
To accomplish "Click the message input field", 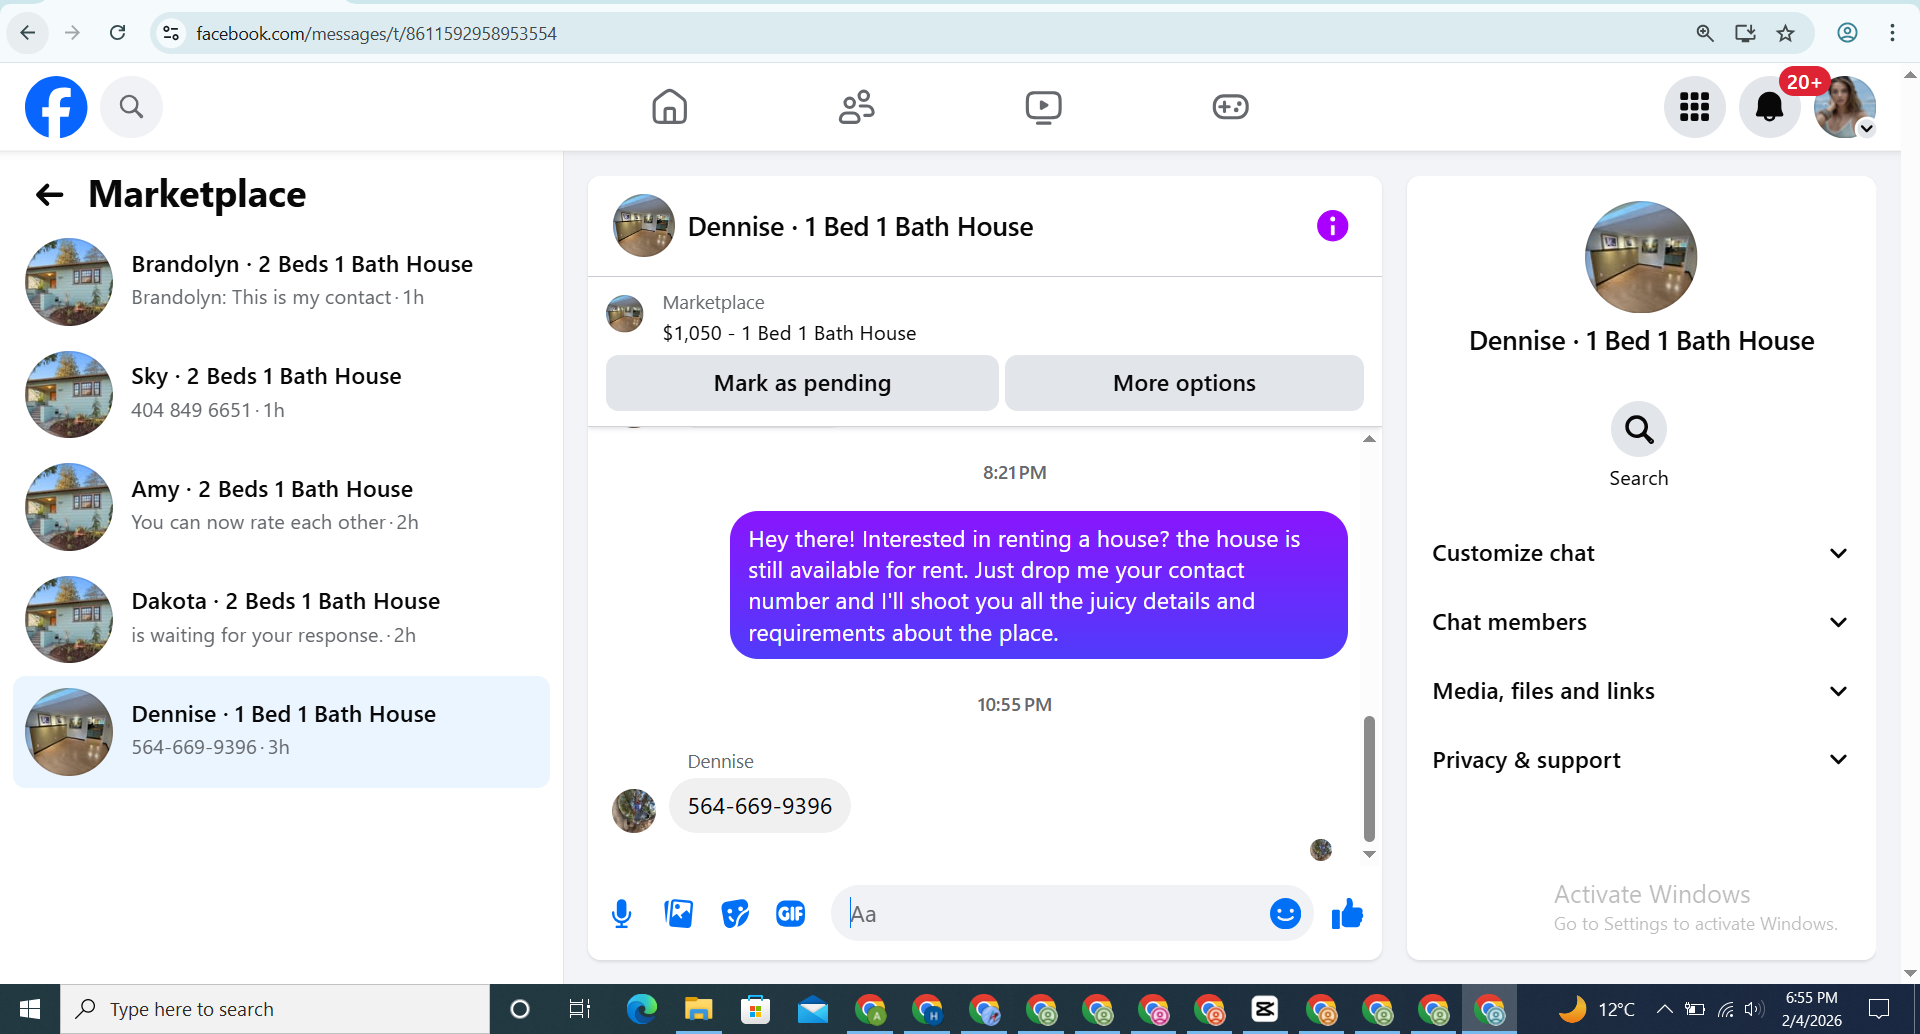I will pos(1050,913).
